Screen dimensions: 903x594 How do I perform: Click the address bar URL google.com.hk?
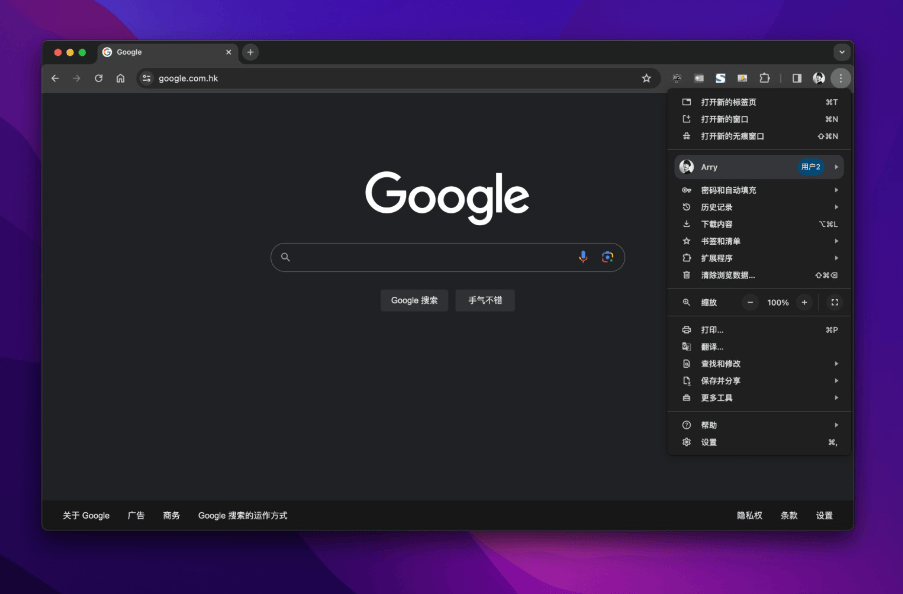pyautogui.click(x=188, y=78)
